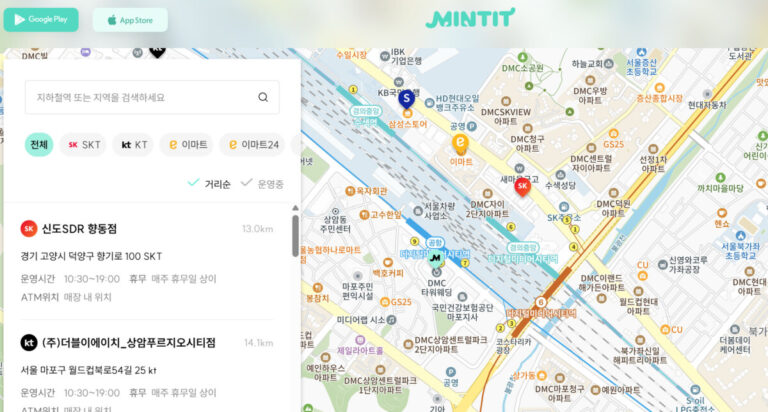The image size is (768, 412).
Task: Click the 까치마을마당 park icon
Action: click(x=720, y=177)
